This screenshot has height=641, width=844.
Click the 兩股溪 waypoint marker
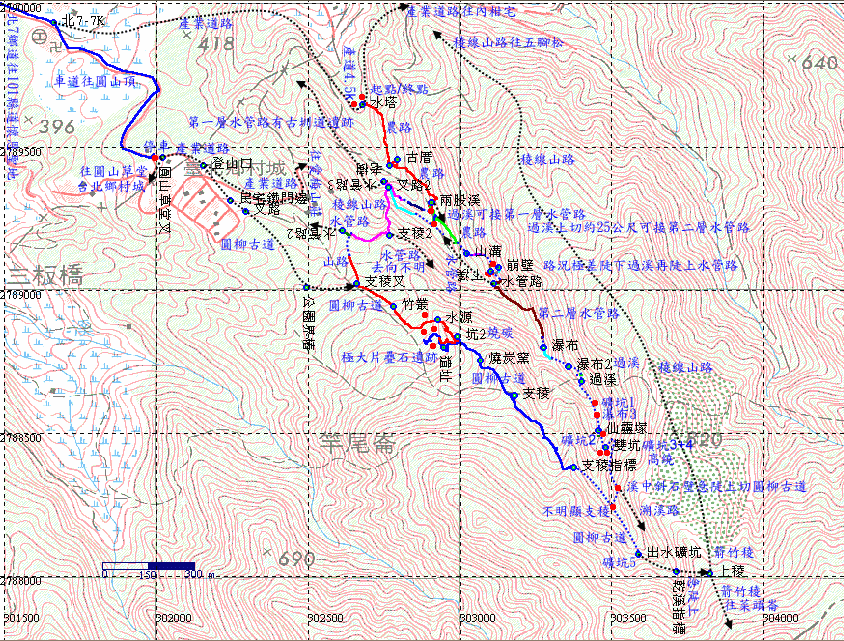(x=433, y=202)
